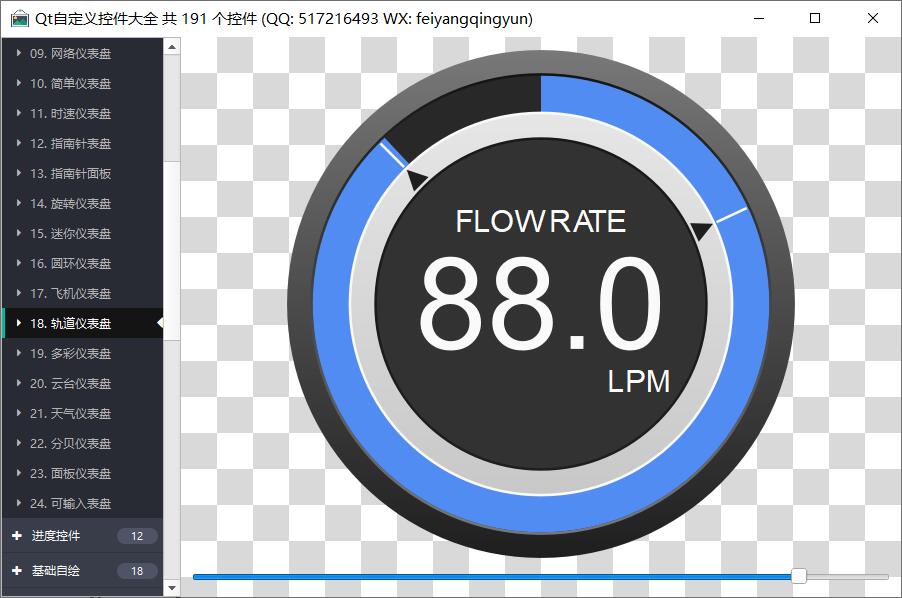Expand the 进度控件 category
The width and height of the screenshot is (902, 598).
(56, 536)
